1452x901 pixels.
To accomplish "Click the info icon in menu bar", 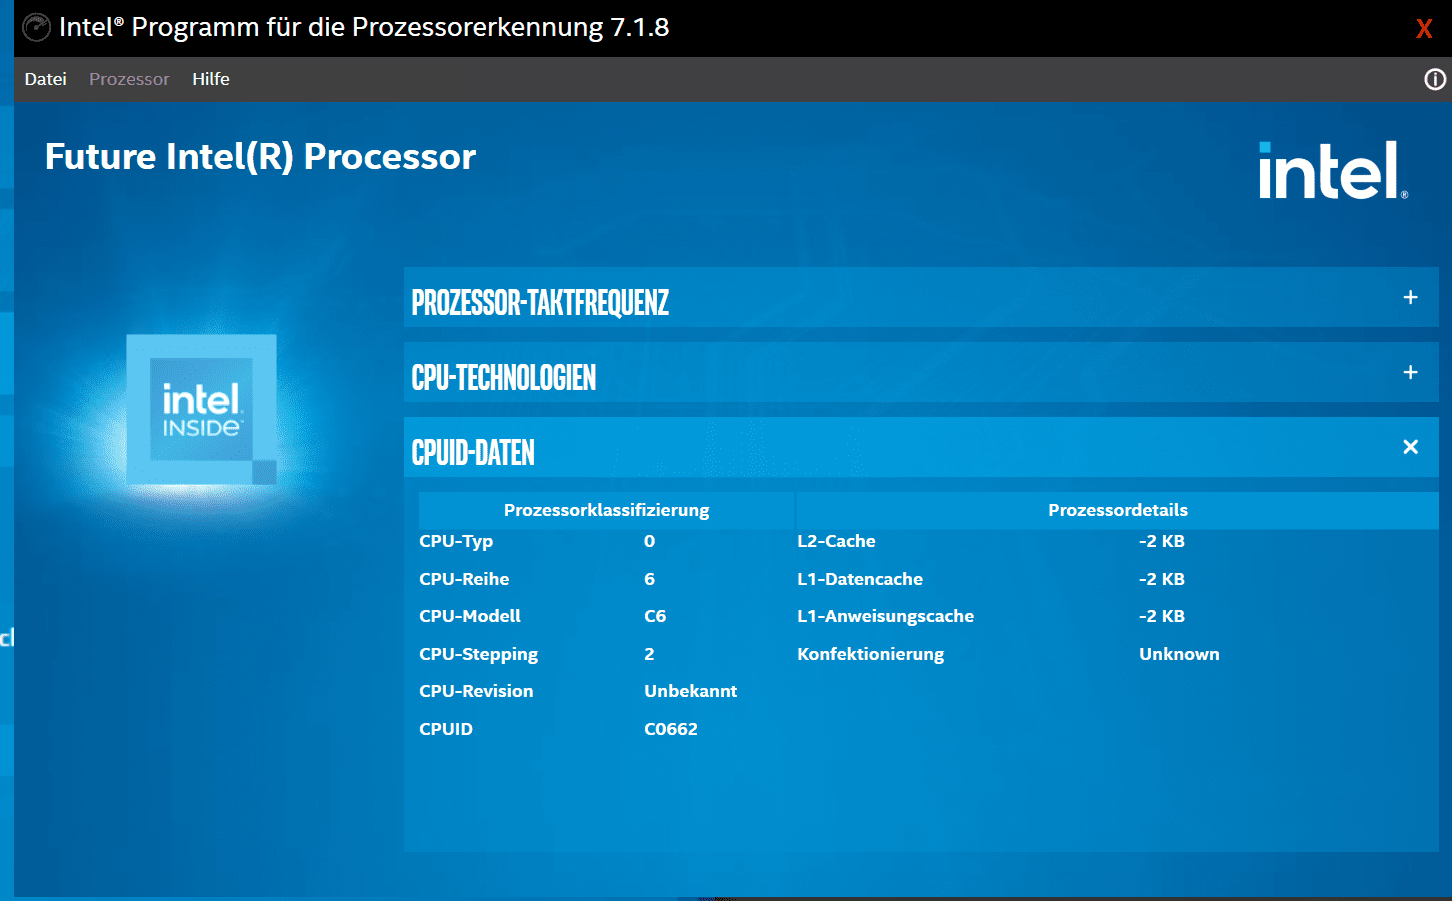I will tap(1435, 79).
